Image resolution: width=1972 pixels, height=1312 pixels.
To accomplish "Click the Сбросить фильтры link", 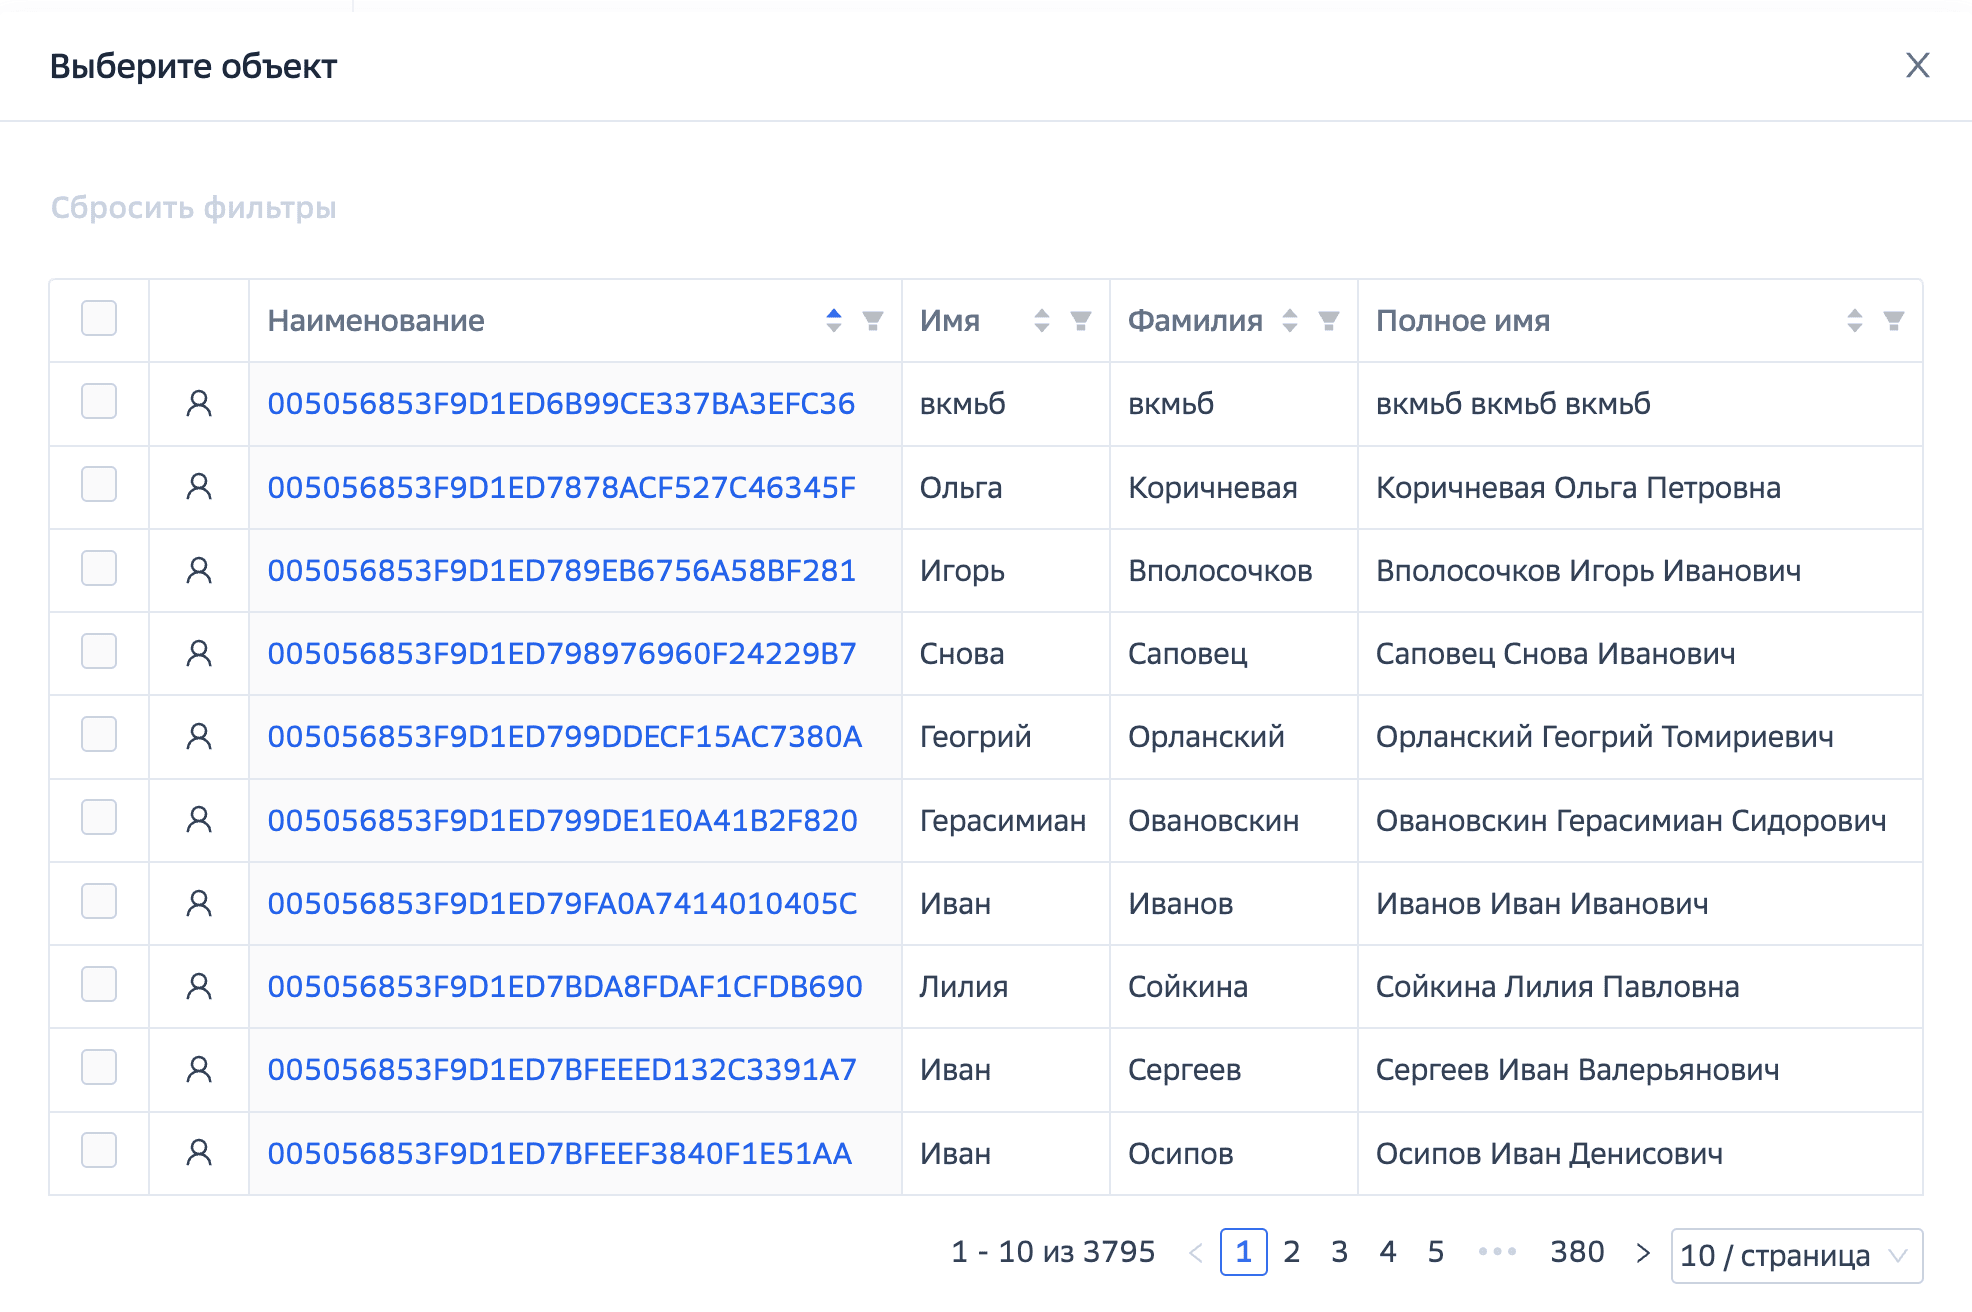I will [x=193, y=208].
